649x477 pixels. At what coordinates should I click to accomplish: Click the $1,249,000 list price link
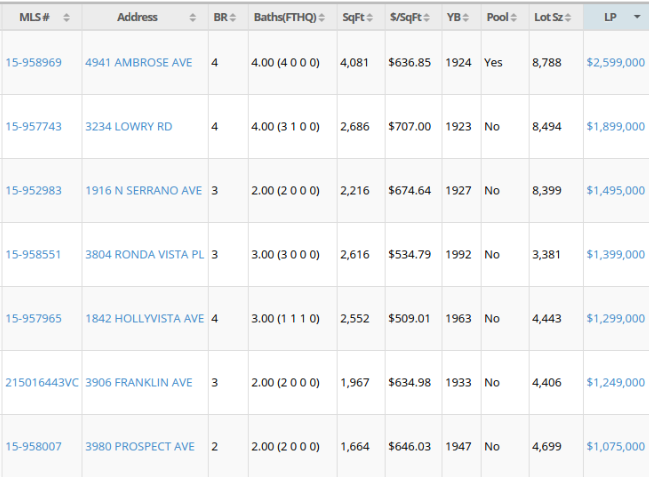coord(615,383)
